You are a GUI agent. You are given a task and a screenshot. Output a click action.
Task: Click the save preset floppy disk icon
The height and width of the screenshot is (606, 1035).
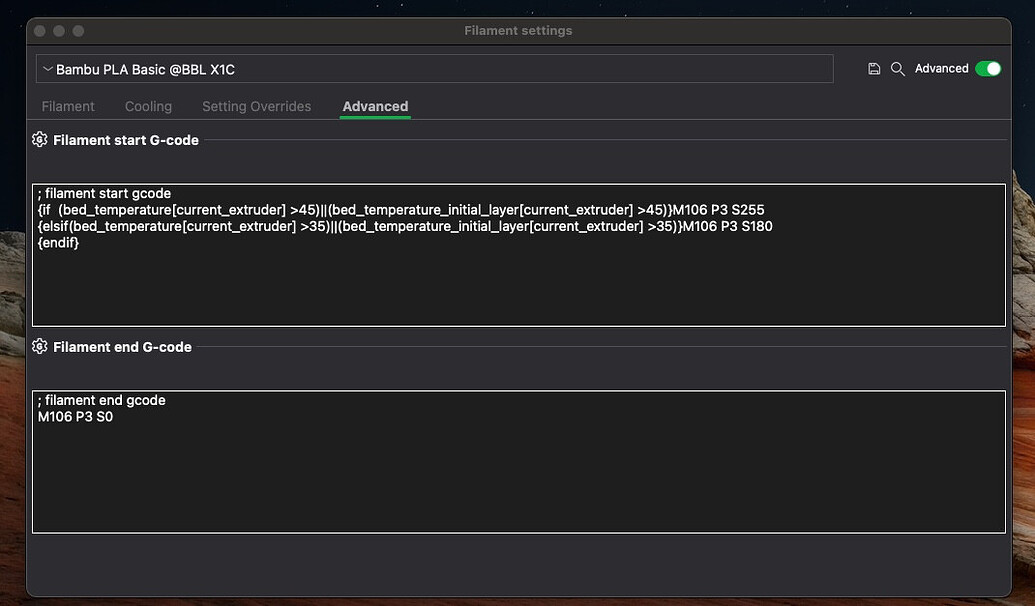[874, 69]
